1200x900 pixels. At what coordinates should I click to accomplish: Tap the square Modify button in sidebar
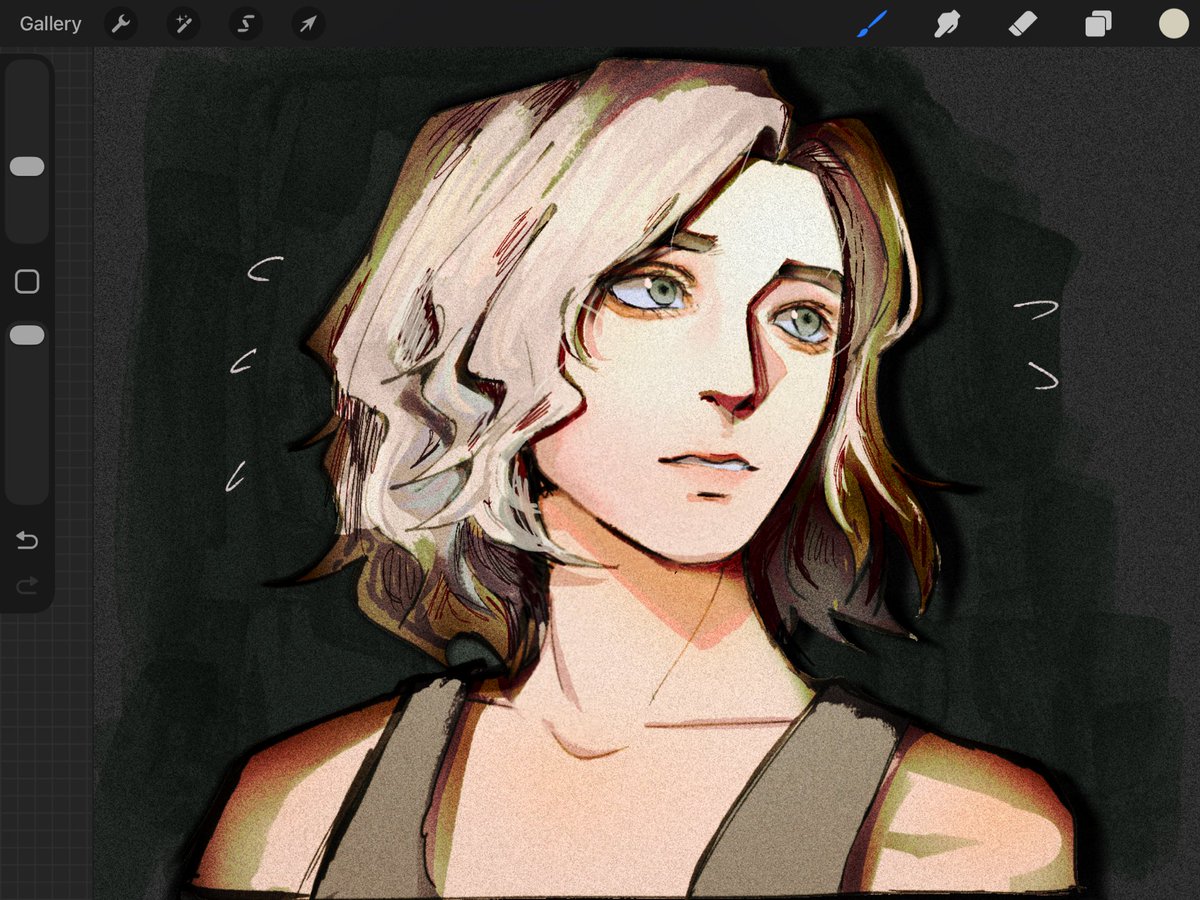(27, 282)
